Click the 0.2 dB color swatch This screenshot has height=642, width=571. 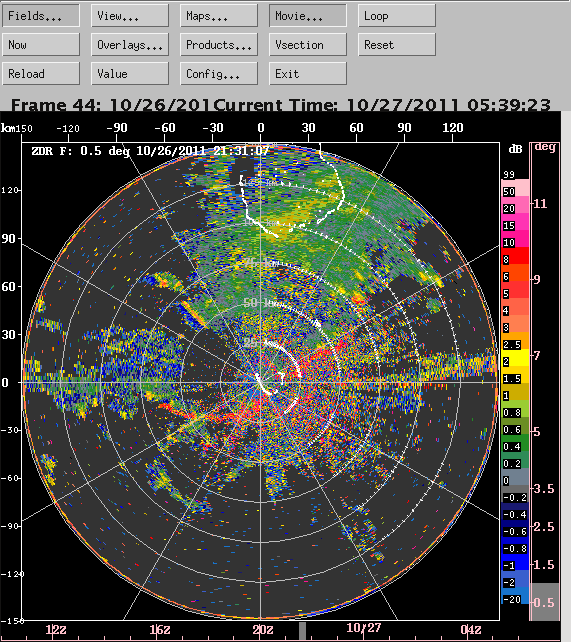pos(515,460)
